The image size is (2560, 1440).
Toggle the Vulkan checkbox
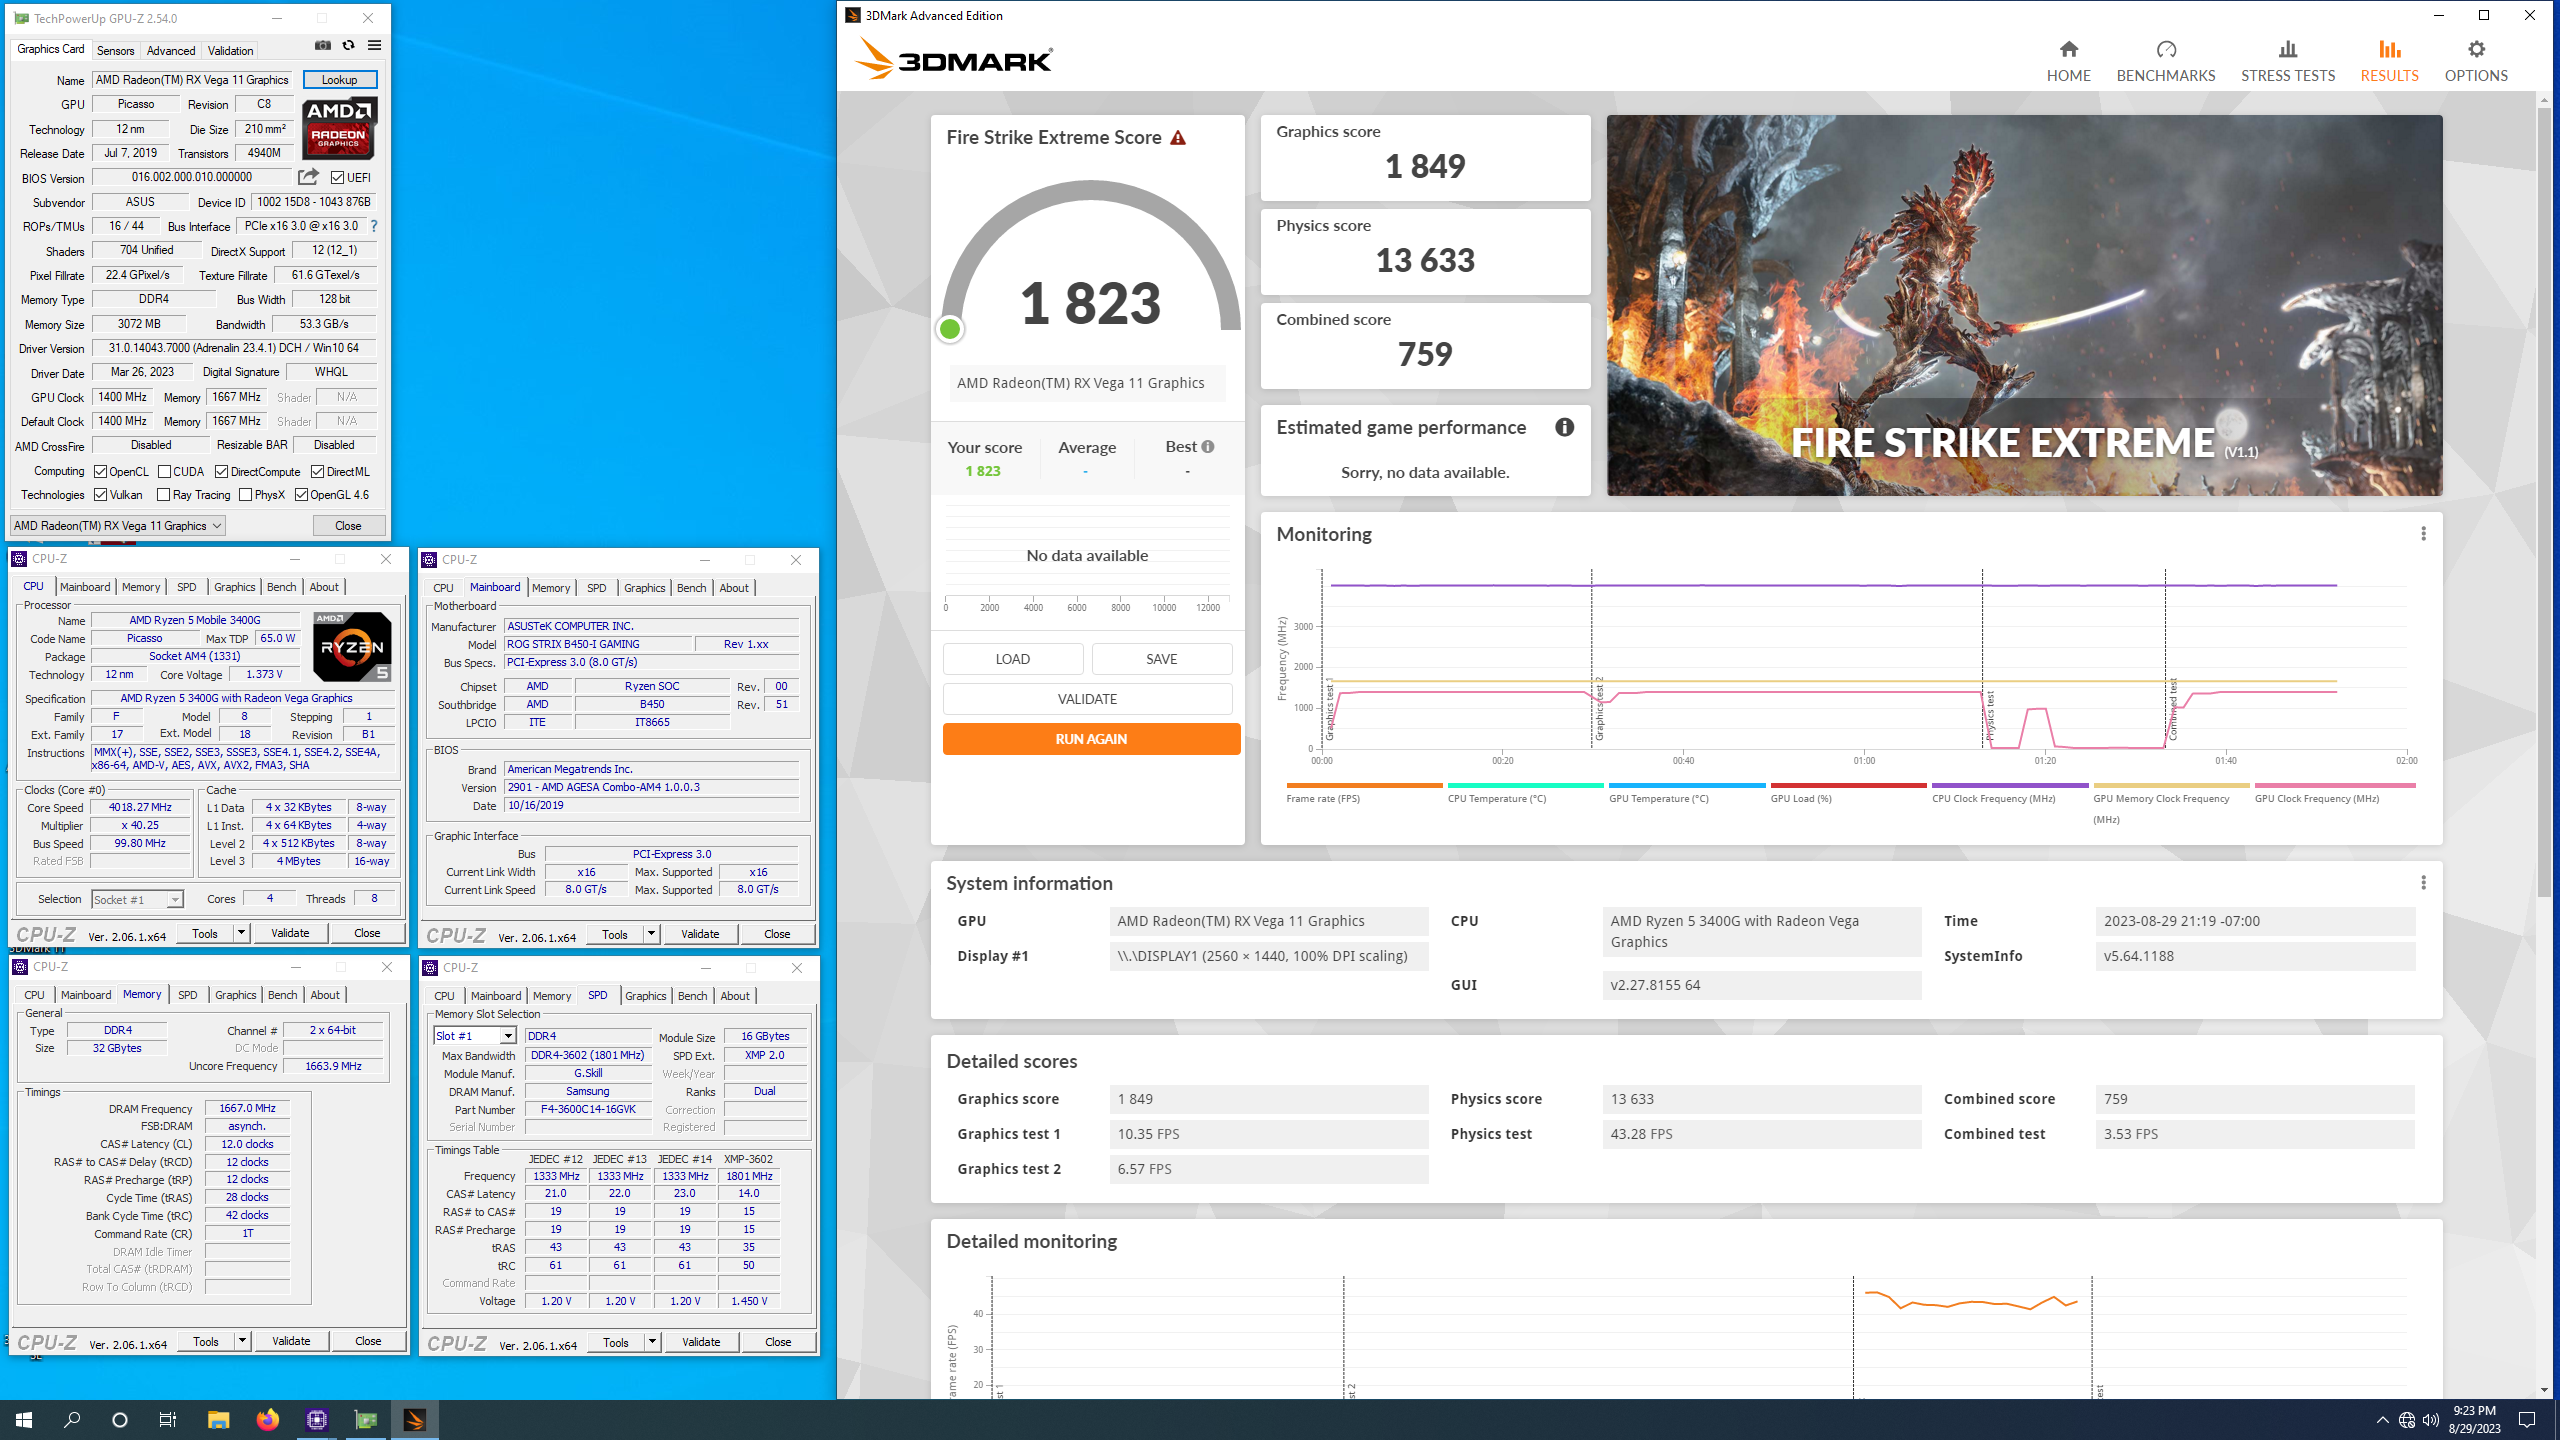tap(100, 495)
